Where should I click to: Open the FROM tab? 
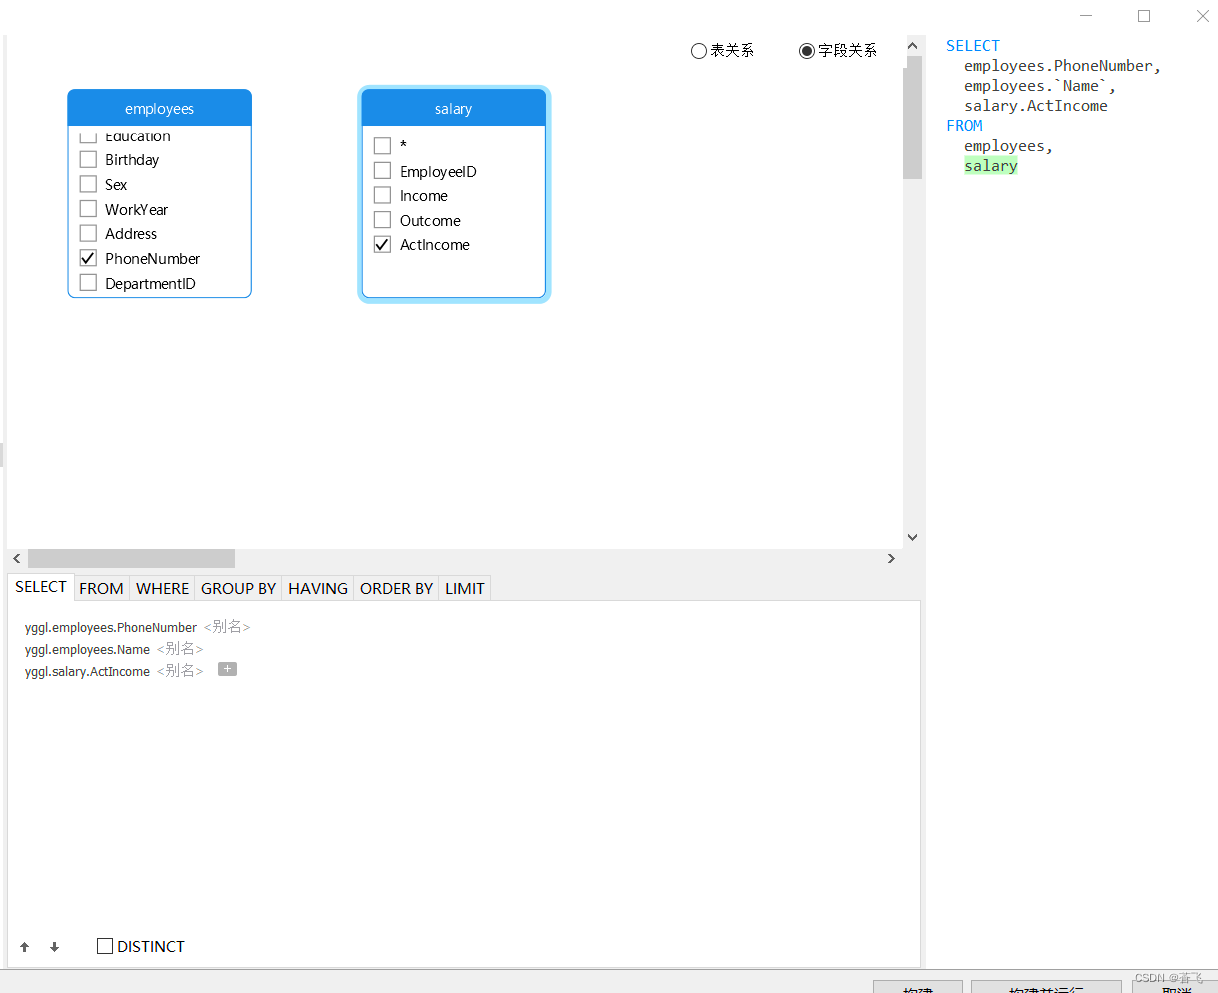coord(102,588)
